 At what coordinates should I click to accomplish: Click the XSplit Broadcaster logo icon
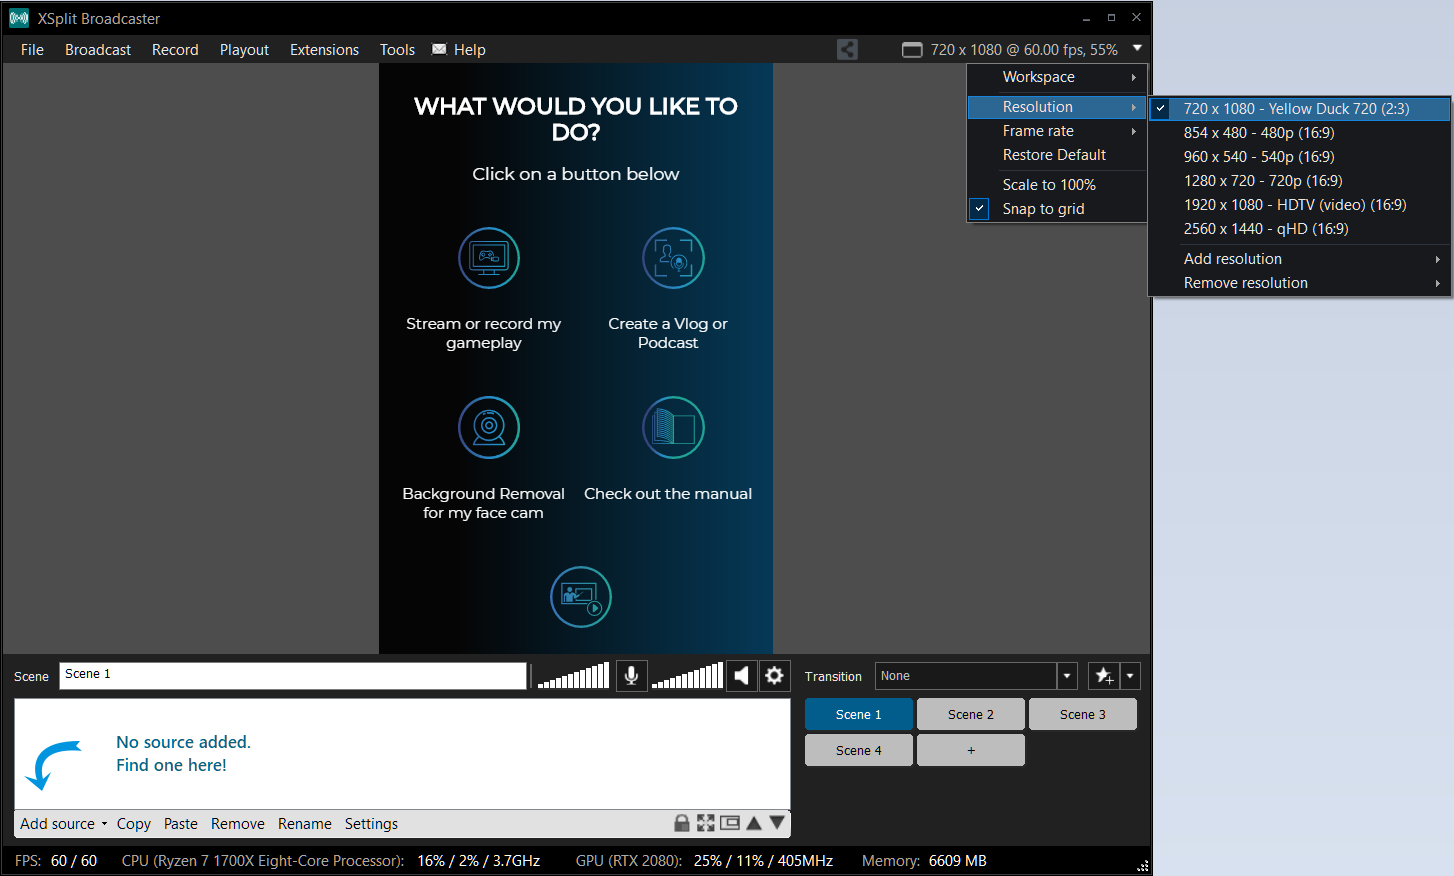pos(18,18)
